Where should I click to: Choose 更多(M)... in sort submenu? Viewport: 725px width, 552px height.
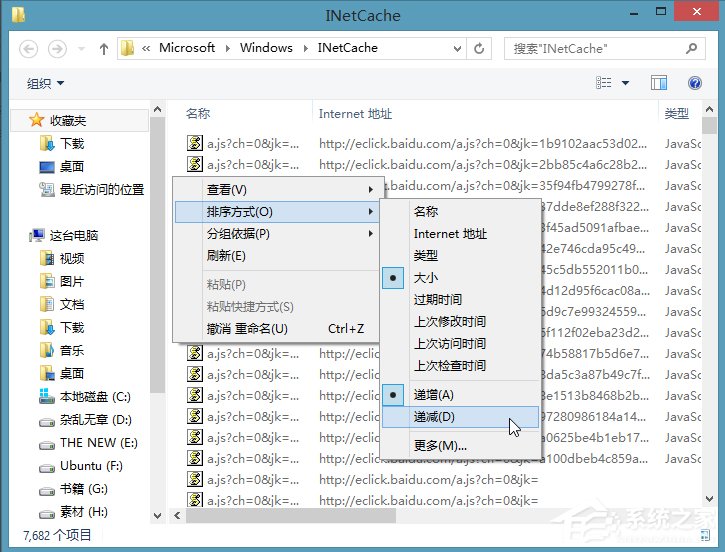coord(440,445)
